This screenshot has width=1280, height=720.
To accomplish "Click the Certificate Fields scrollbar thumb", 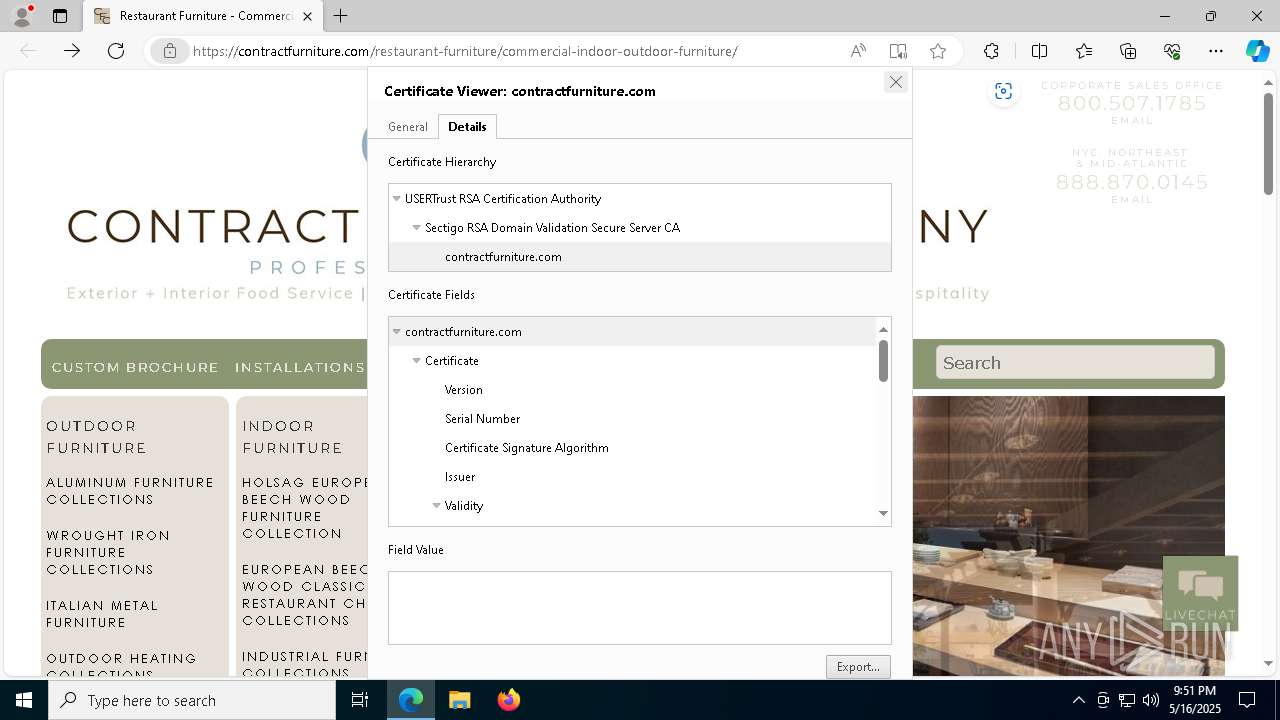I will point(883,361).
